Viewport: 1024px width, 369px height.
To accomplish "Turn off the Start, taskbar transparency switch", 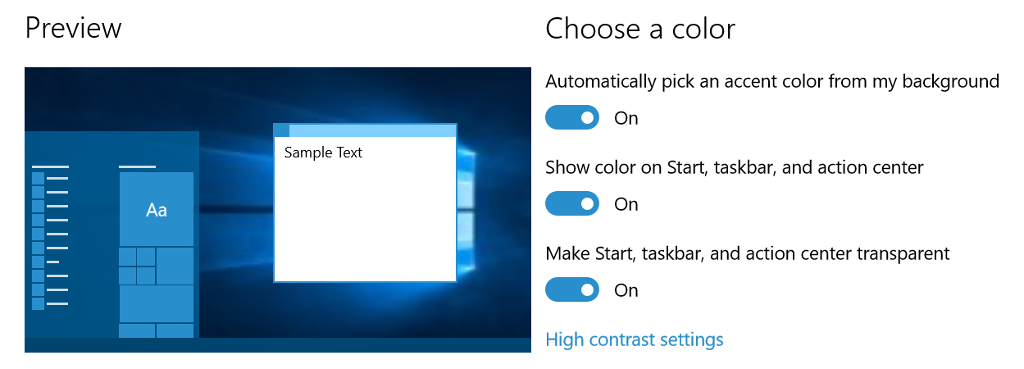I will click(572, 289).
